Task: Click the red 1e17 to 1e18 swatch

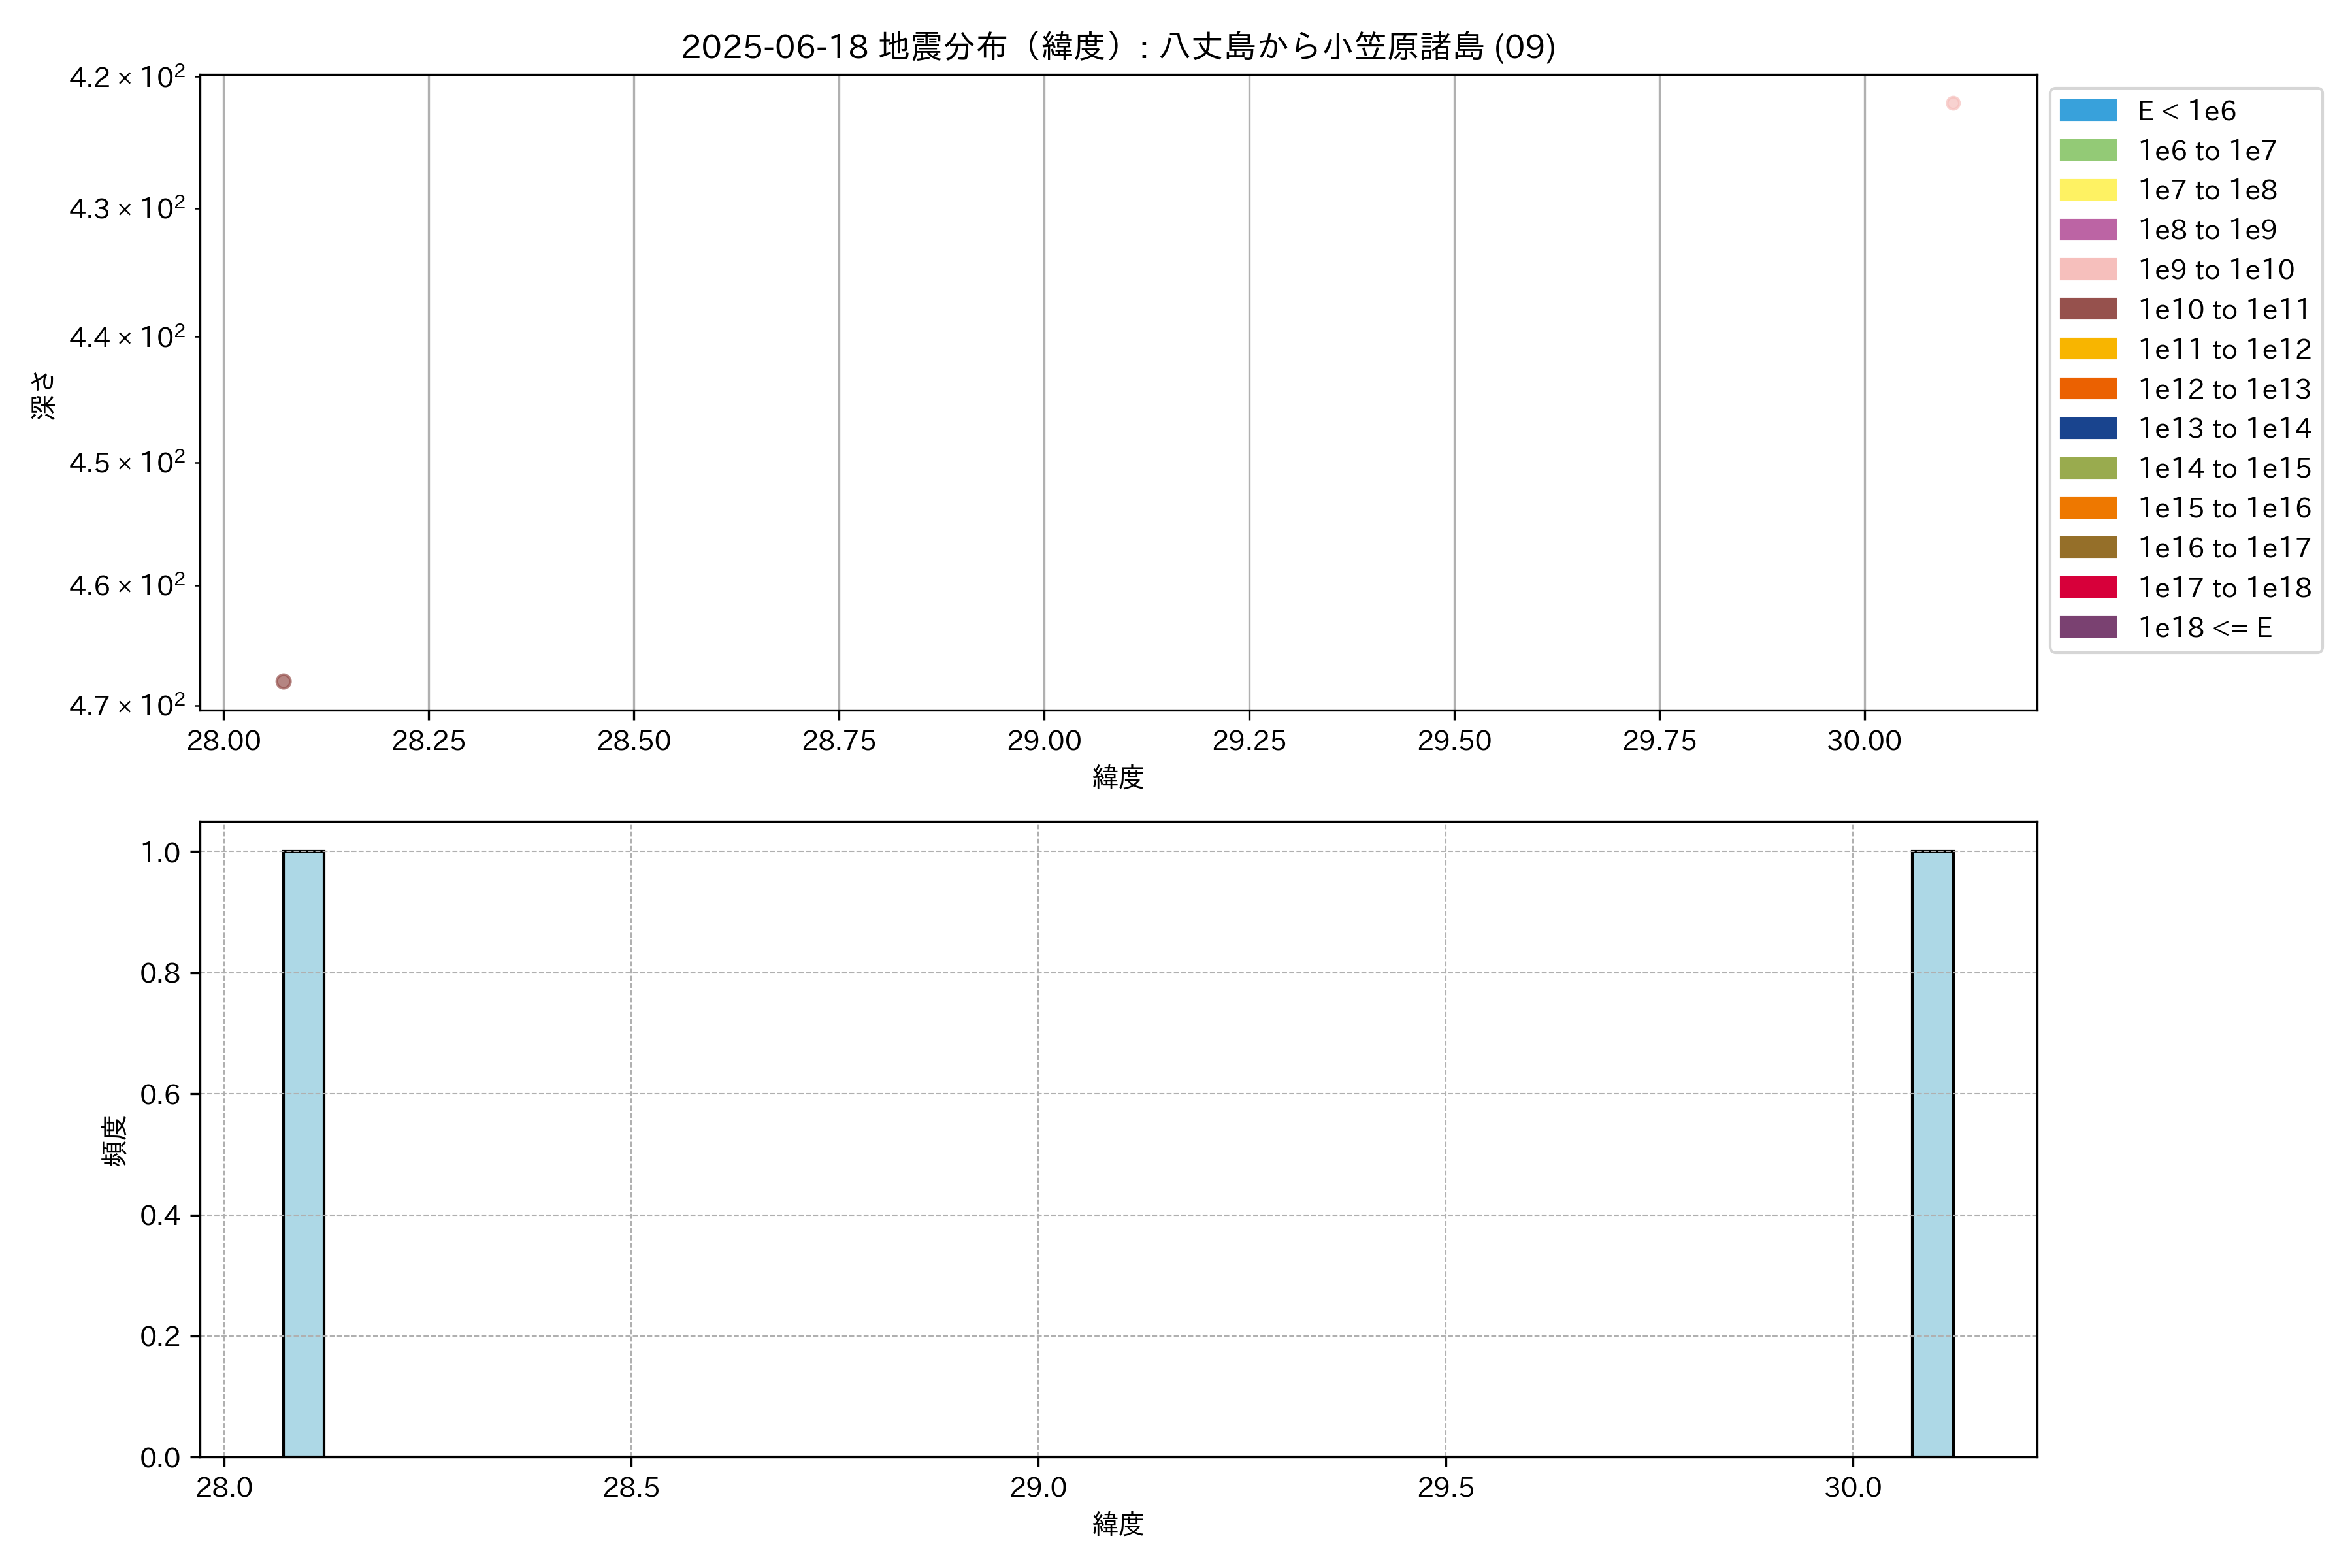Action: (x=2088, y=588)
